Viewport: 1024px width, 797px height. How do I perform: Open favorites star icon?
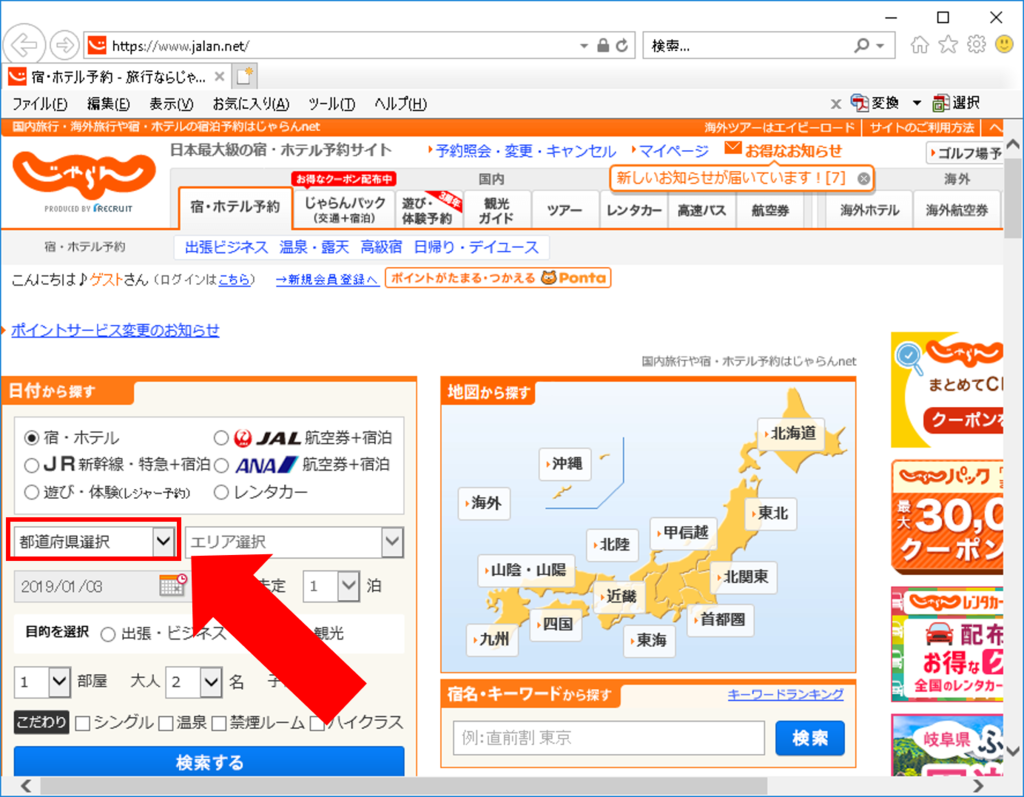point(948,45)
